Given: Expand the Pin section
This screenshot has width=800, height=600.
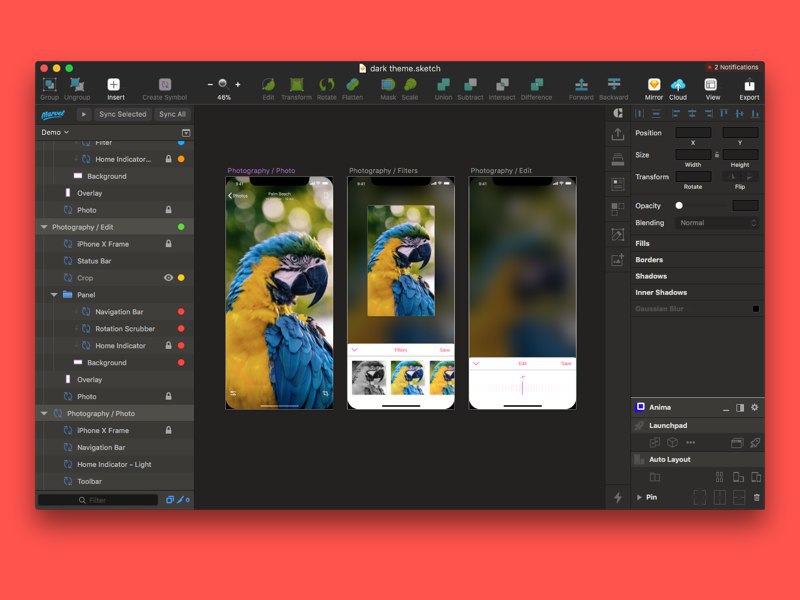Looking at the screenshot, I should tap(639, 497).
